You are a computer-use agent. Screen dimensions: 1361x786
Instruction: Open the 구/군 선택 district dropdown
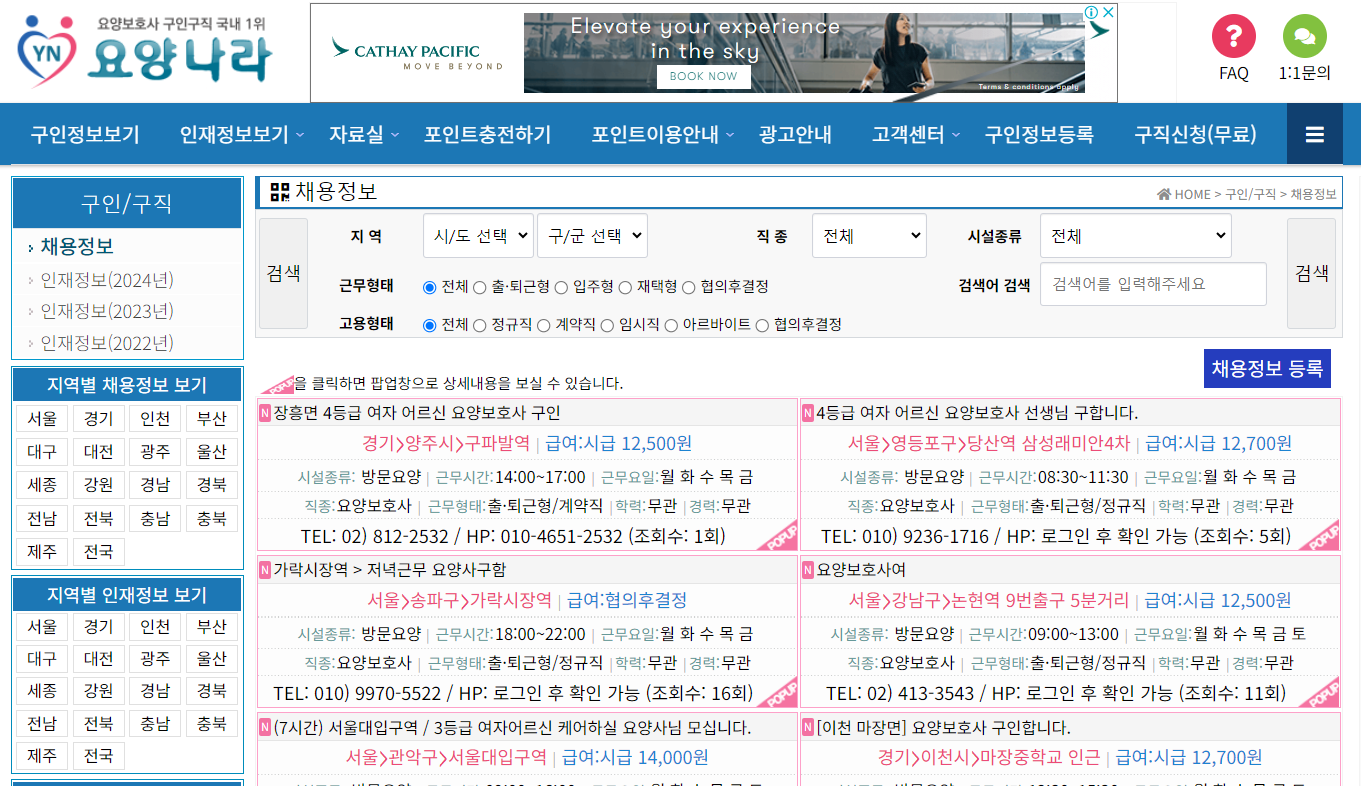click(592, 236)
